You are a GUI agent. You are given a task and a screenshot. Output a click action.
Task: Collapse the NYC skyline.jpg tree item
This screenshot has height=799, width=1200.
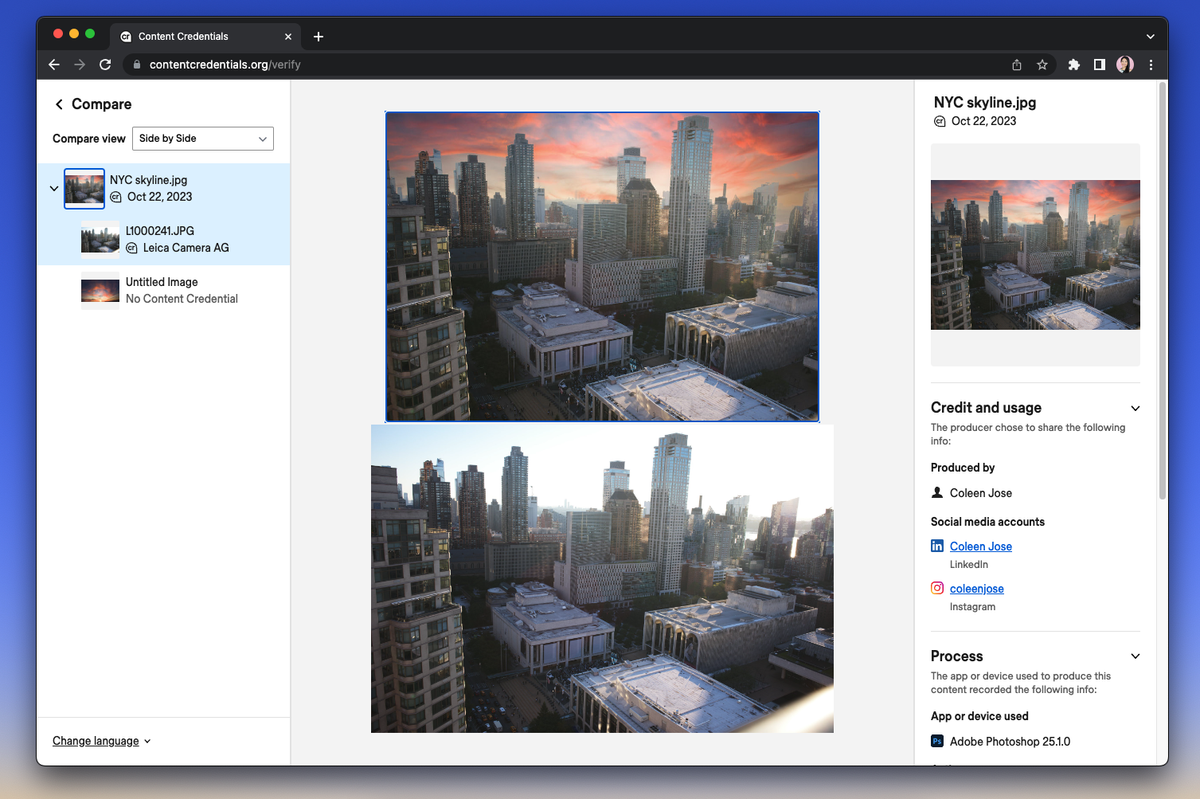[x=54, y=188]
